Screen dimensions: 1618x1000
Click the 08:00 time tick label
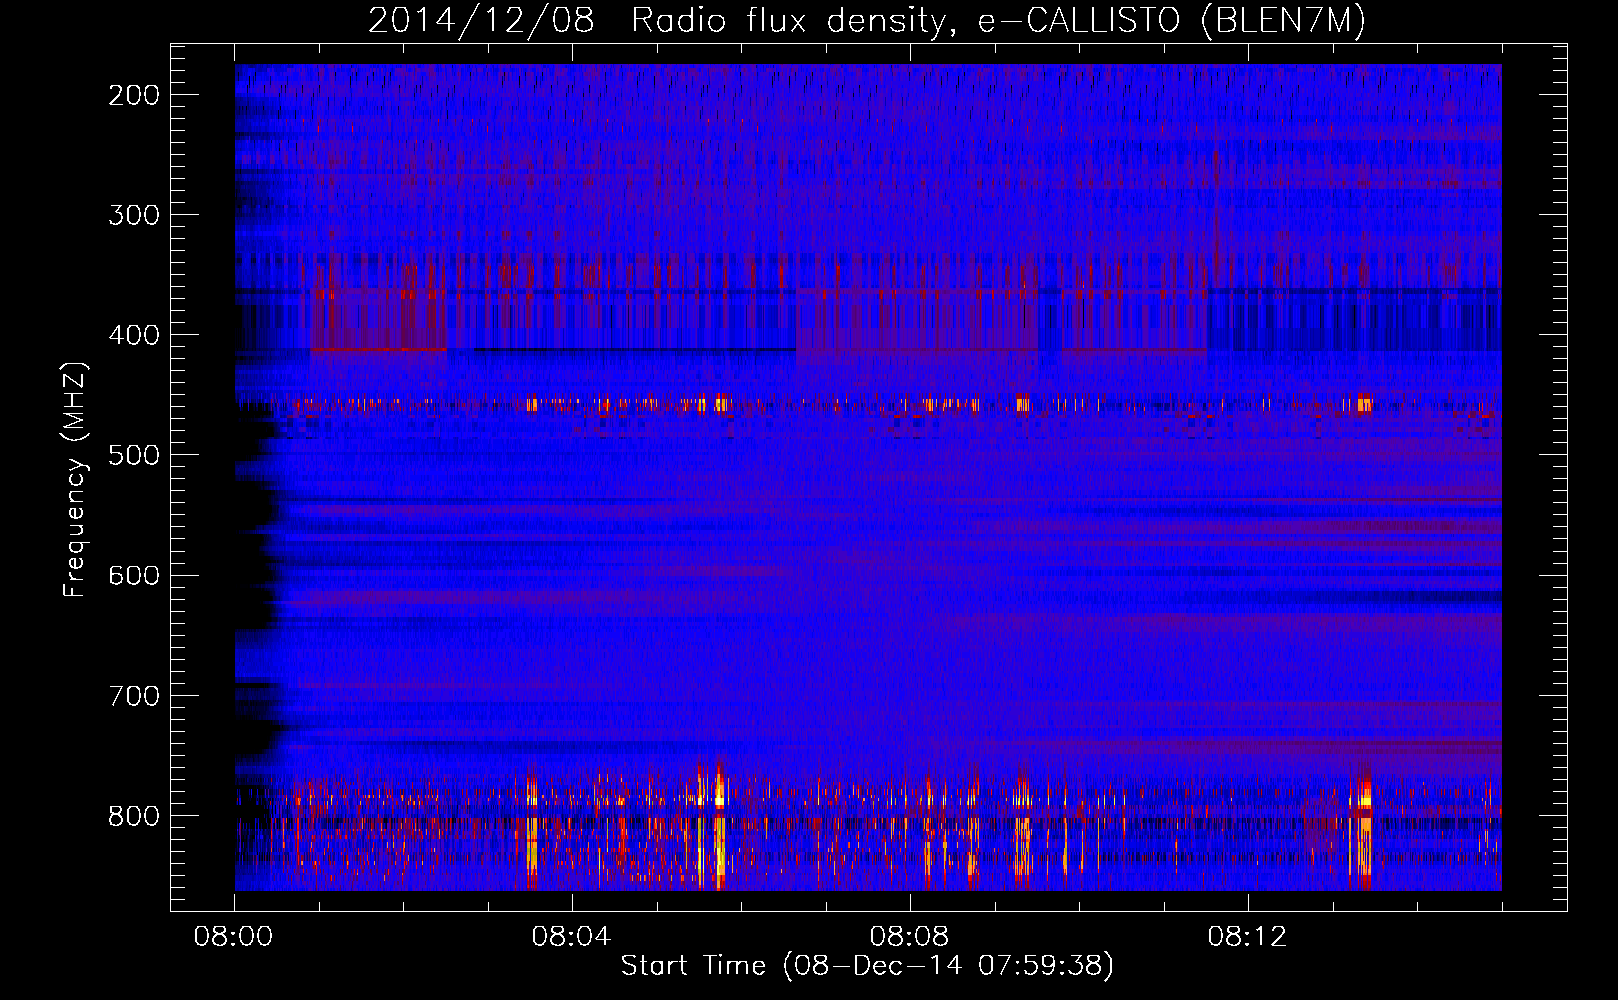234,937
